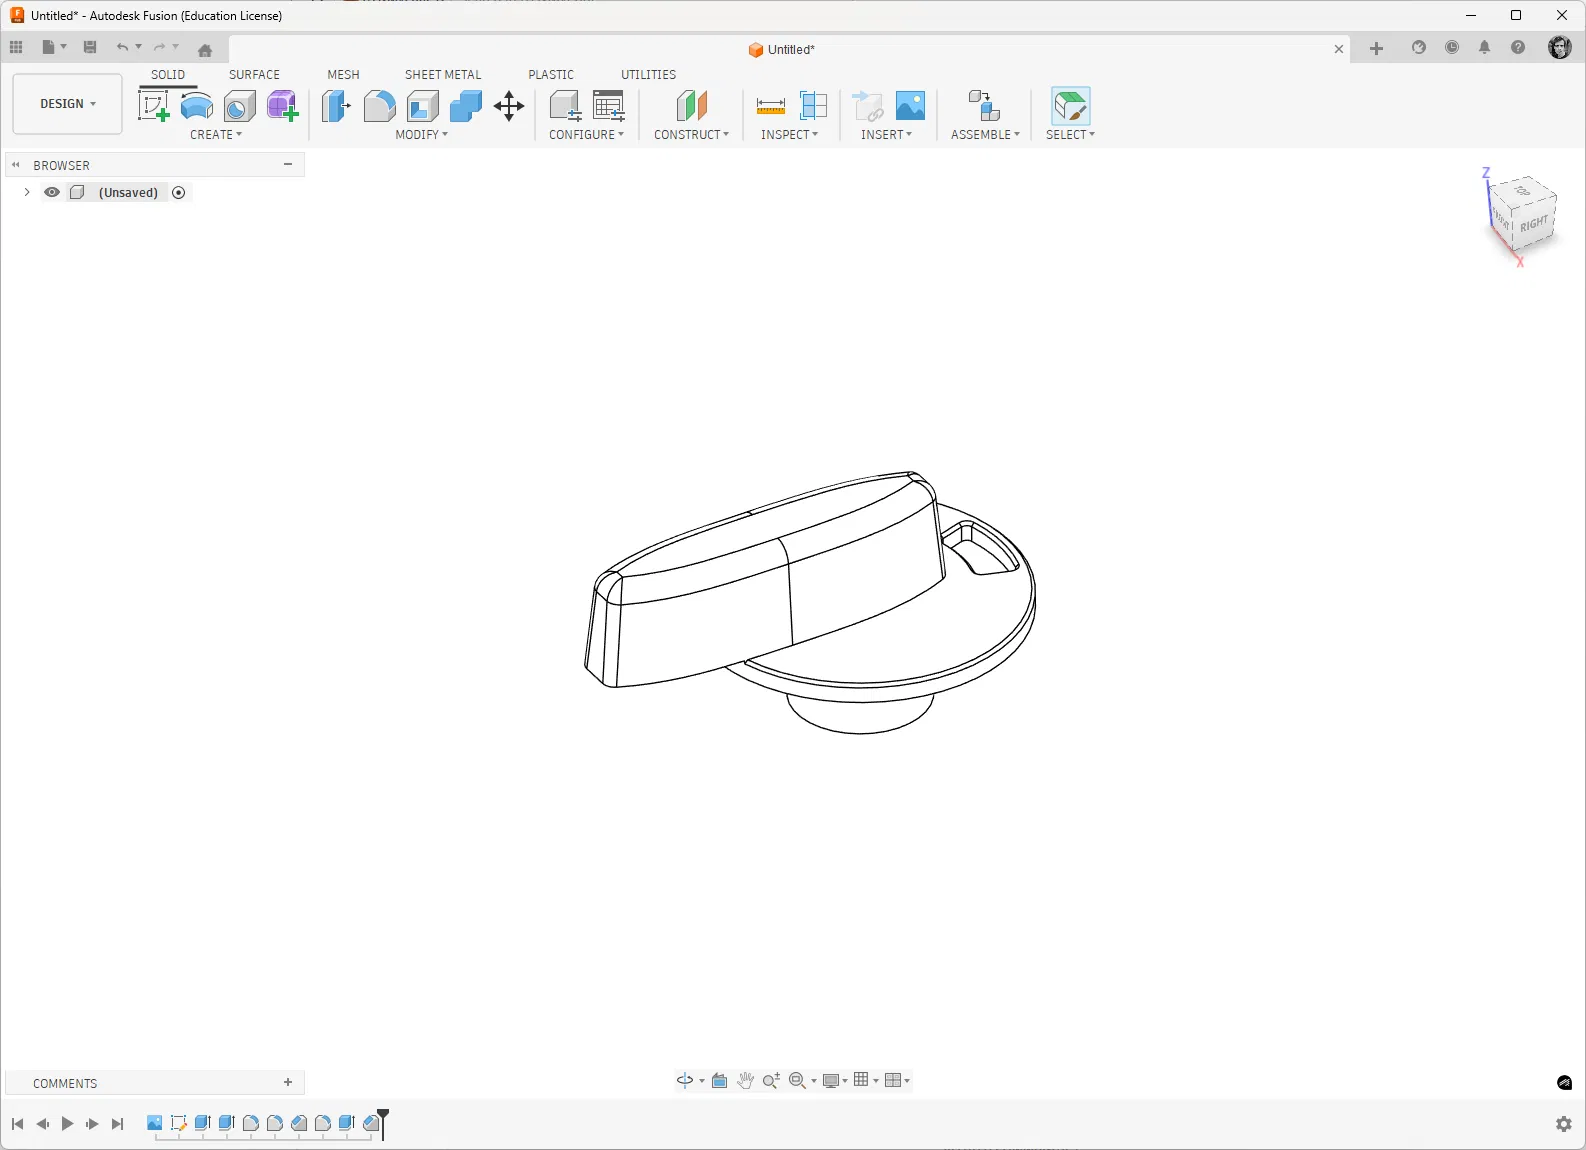
Task: Open the Orbit tool dropdown
Action: click(x=702, y=1081)
